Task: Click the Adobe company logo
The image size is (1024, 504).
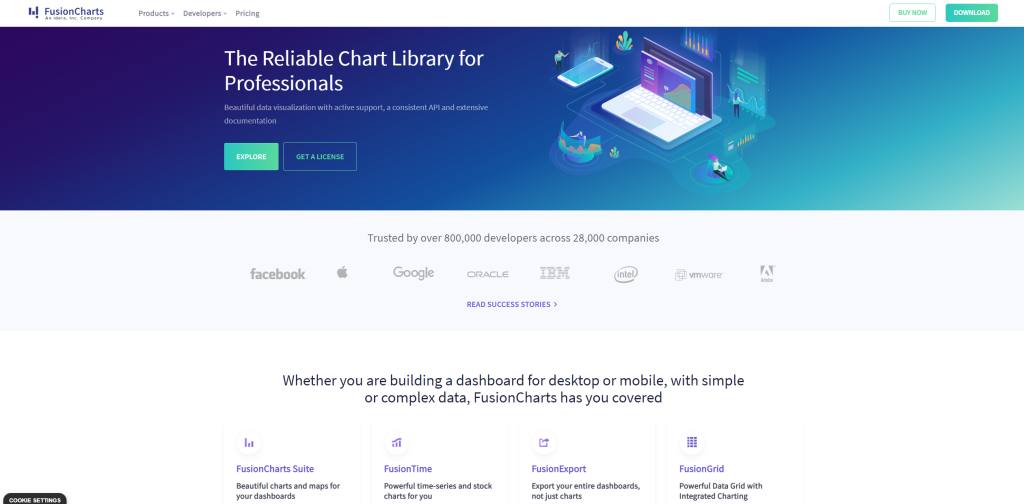Action: coord(767,274)
